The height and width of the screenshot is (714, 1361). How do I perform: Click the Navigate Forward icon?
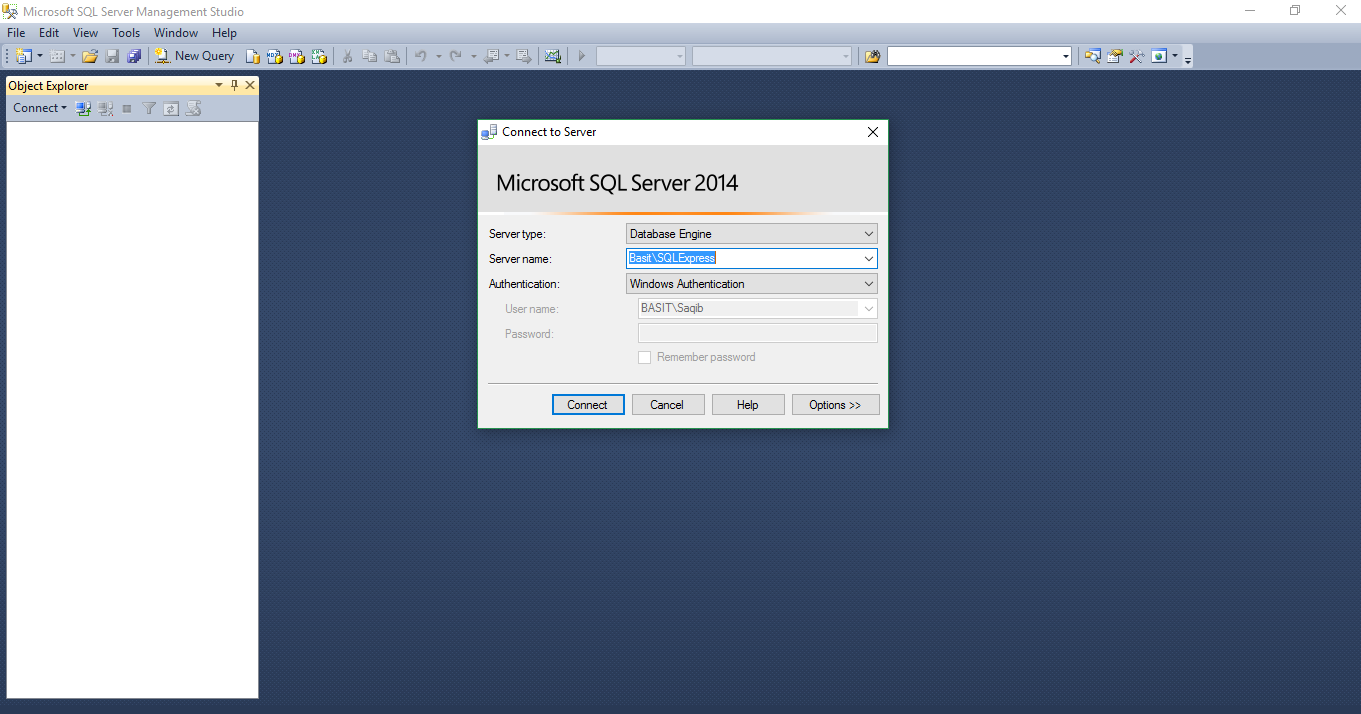[523, 56]
